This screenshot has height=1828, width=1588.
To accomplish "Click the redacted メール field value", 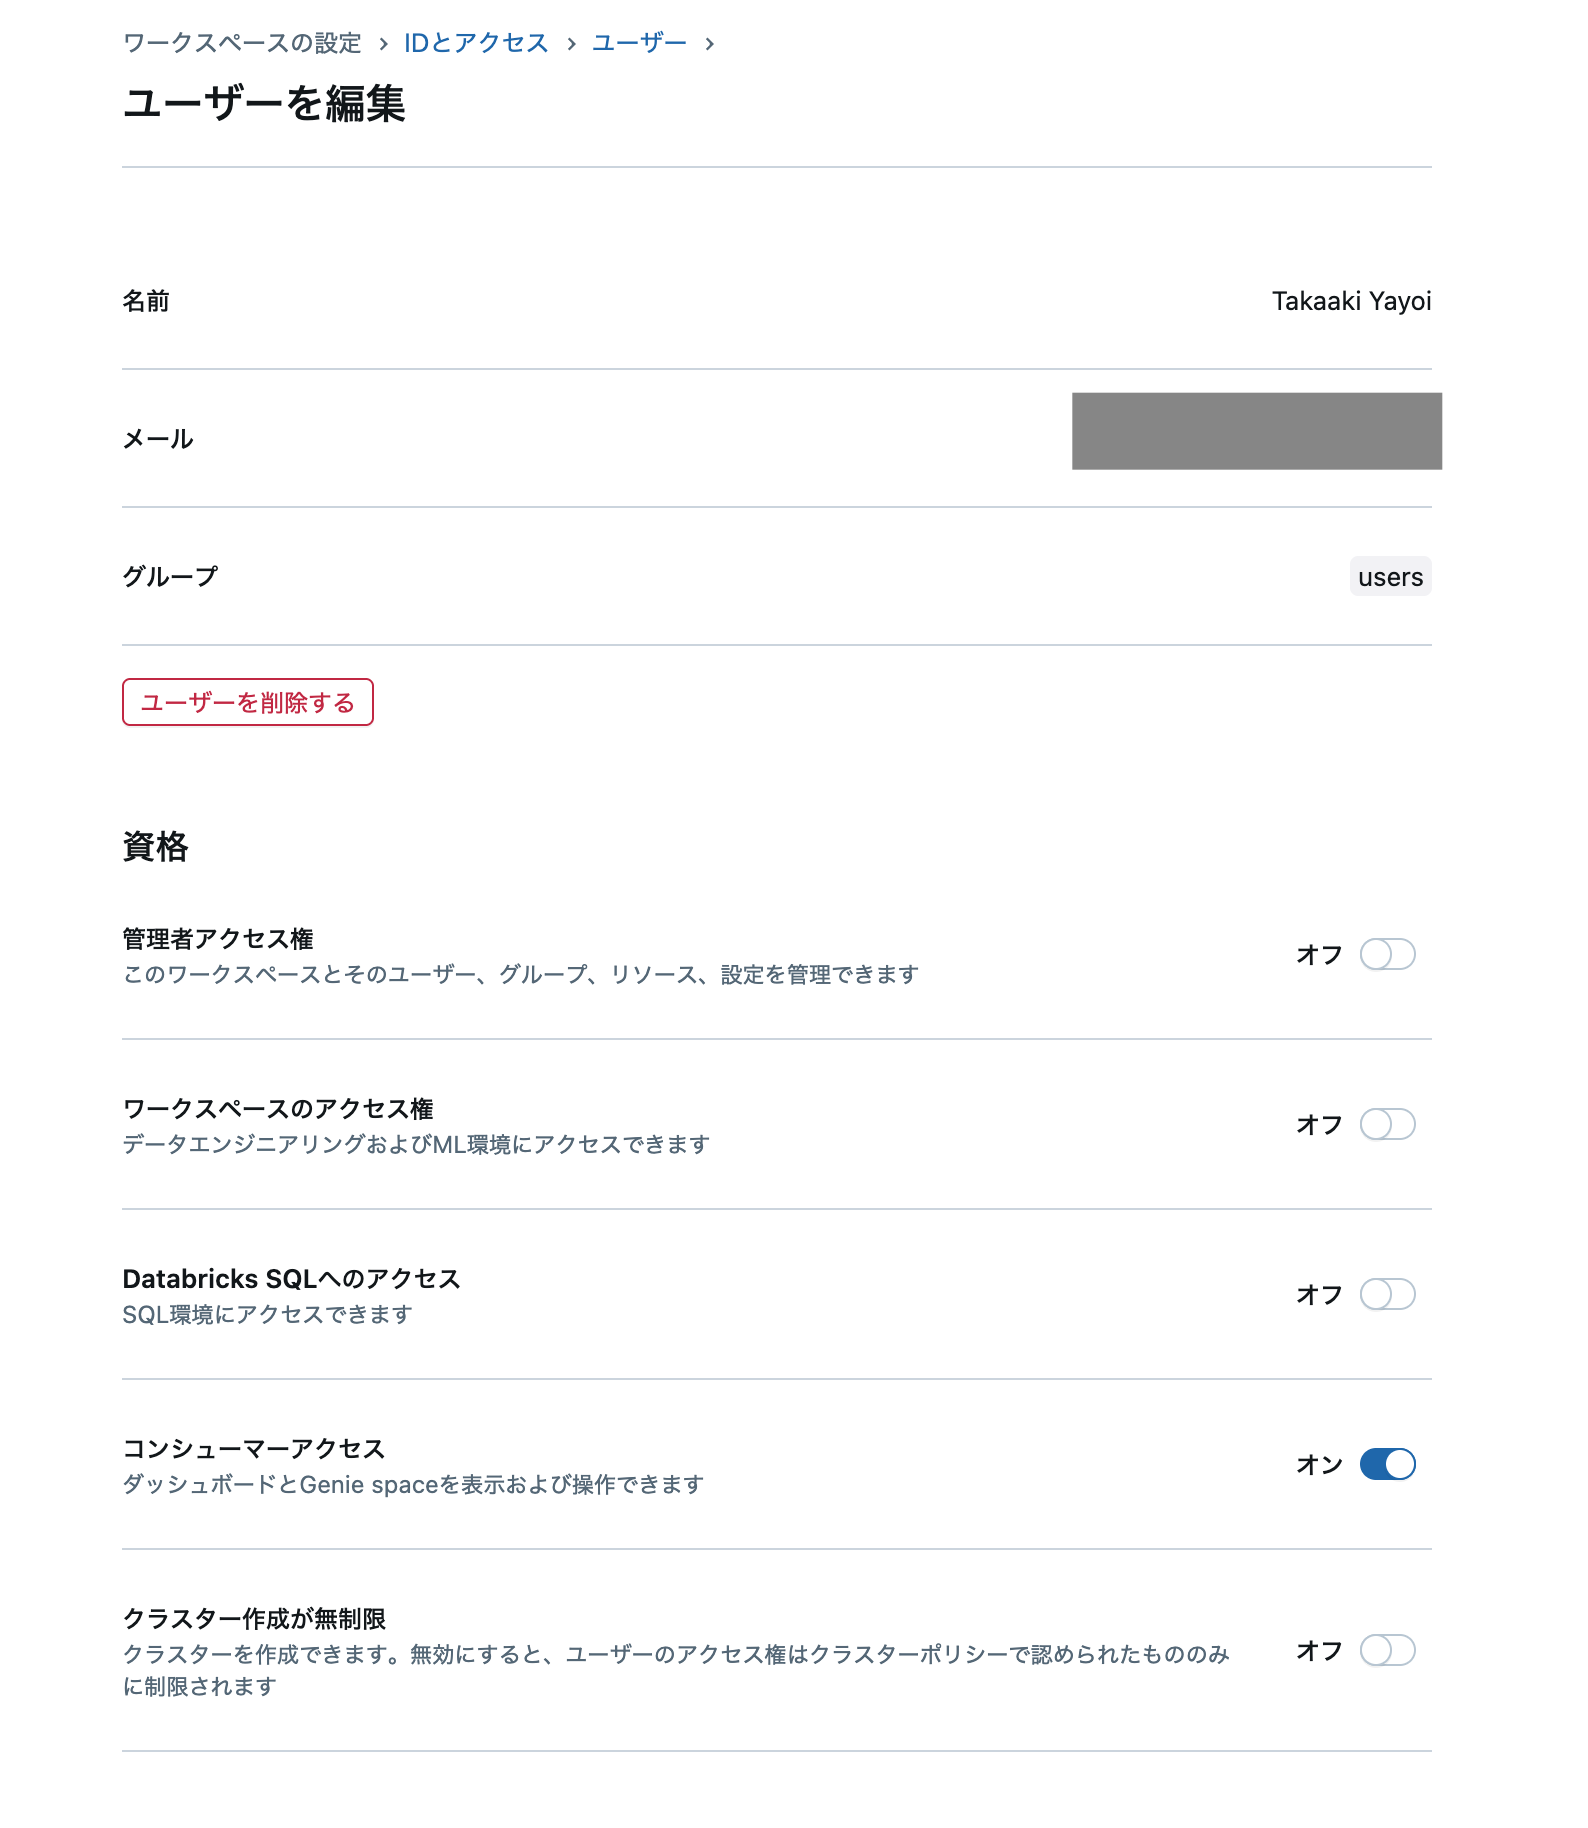I will tap(1254, 431).
